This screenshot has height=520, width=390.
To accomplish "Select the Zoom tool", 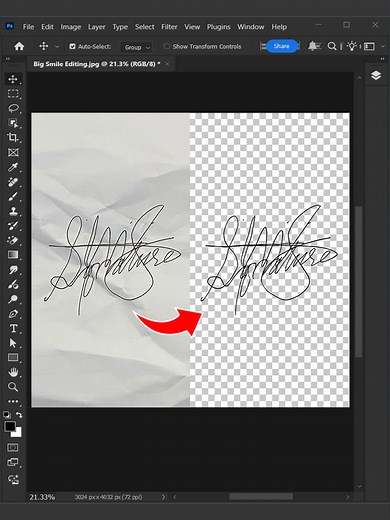I will click(13, 387).
